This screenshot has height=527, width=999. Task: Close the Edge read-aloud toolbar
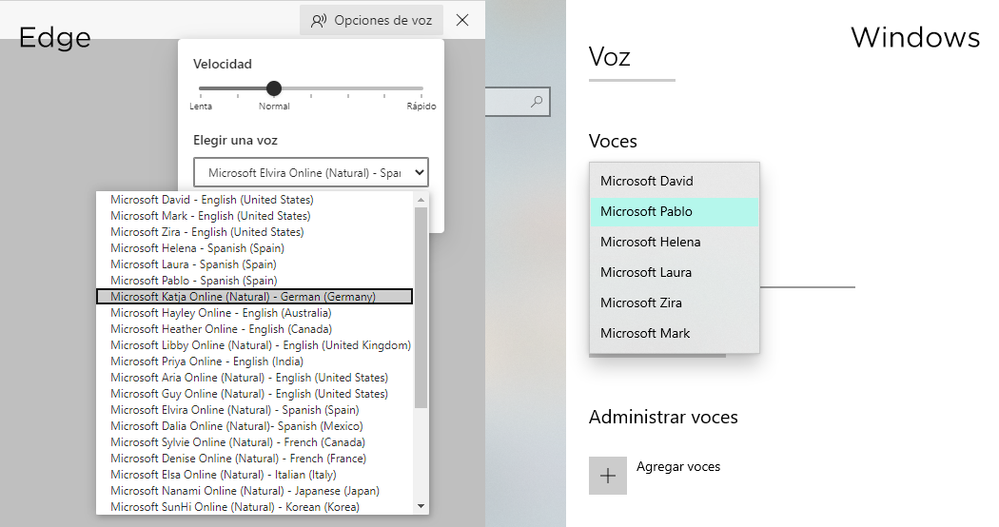pos(463,20)
